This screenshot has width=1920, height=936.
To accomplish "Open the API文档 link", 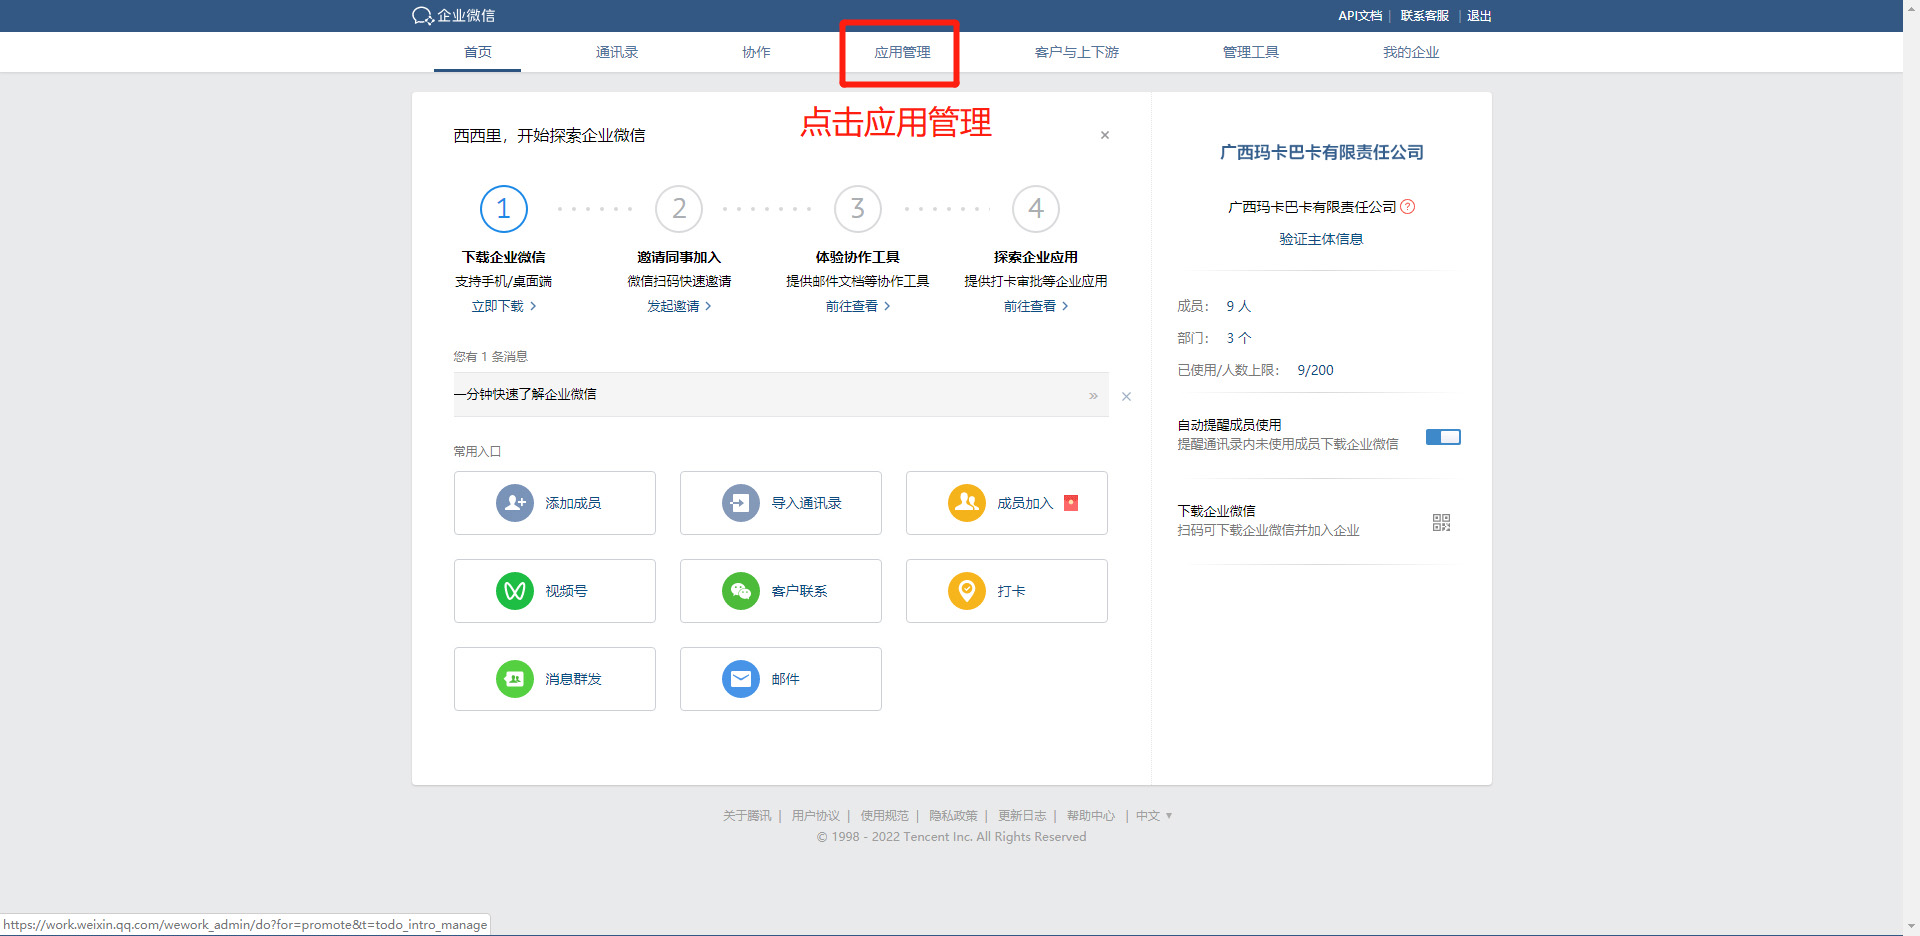I will 1360,16.
